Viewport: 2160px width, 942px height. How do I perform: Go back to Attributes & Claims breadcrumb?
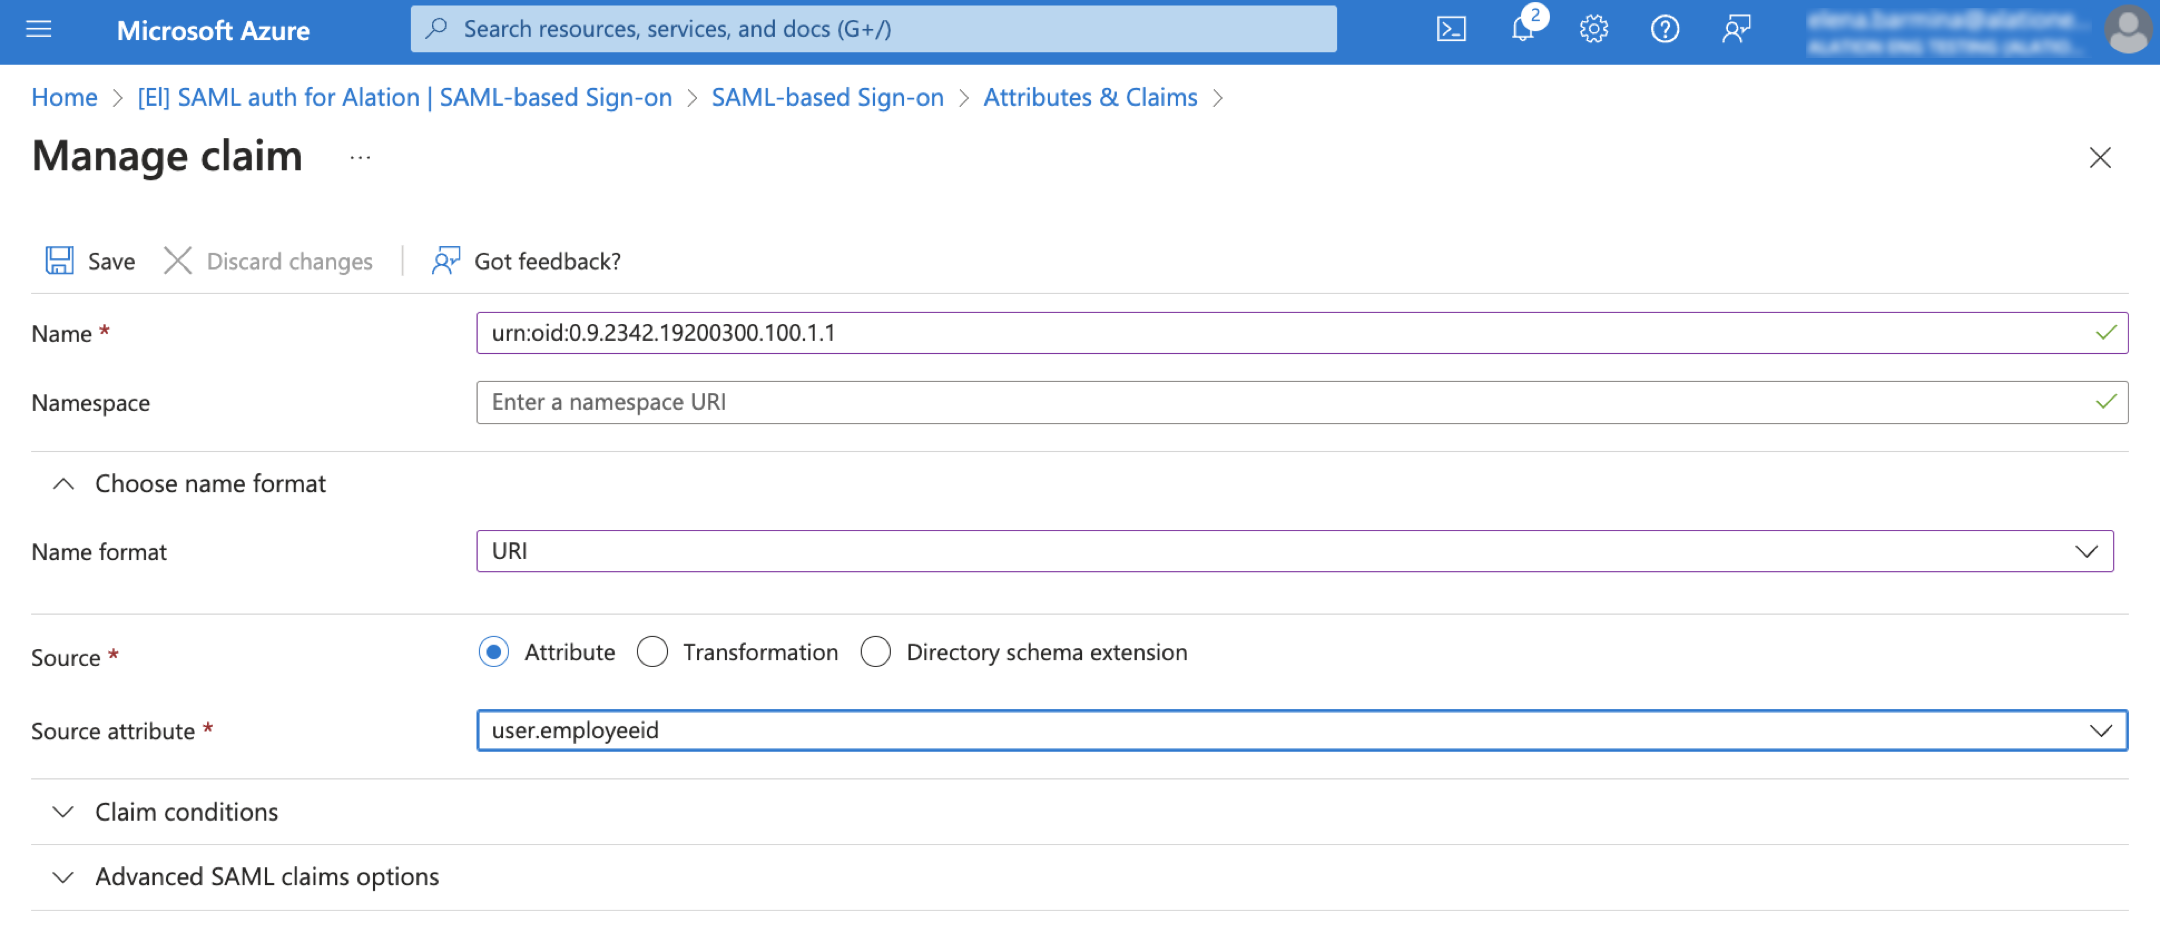coord(1090,97)
